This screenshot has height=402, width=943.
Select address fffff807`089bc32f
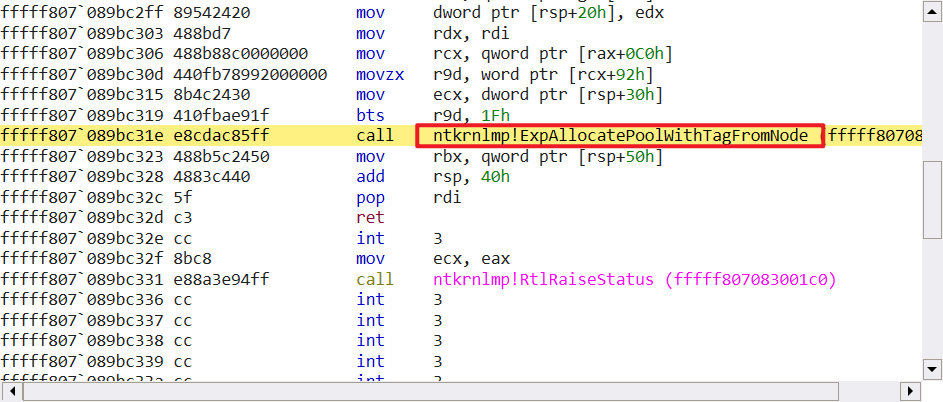coord(81,259)
